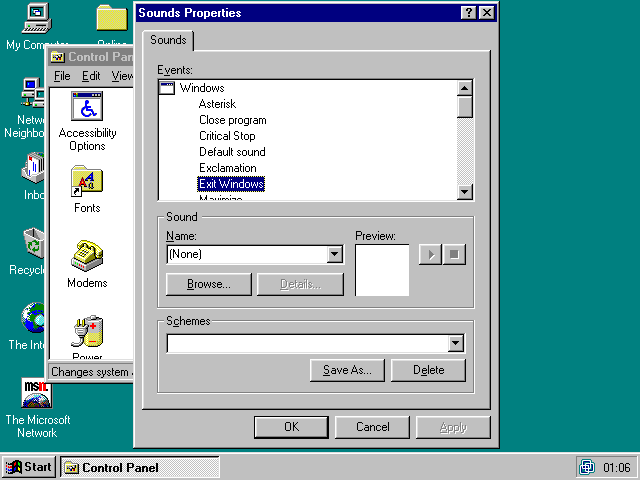
Task: Open the Edit menu in Control Panel
Action: click(x=91, y=76)
